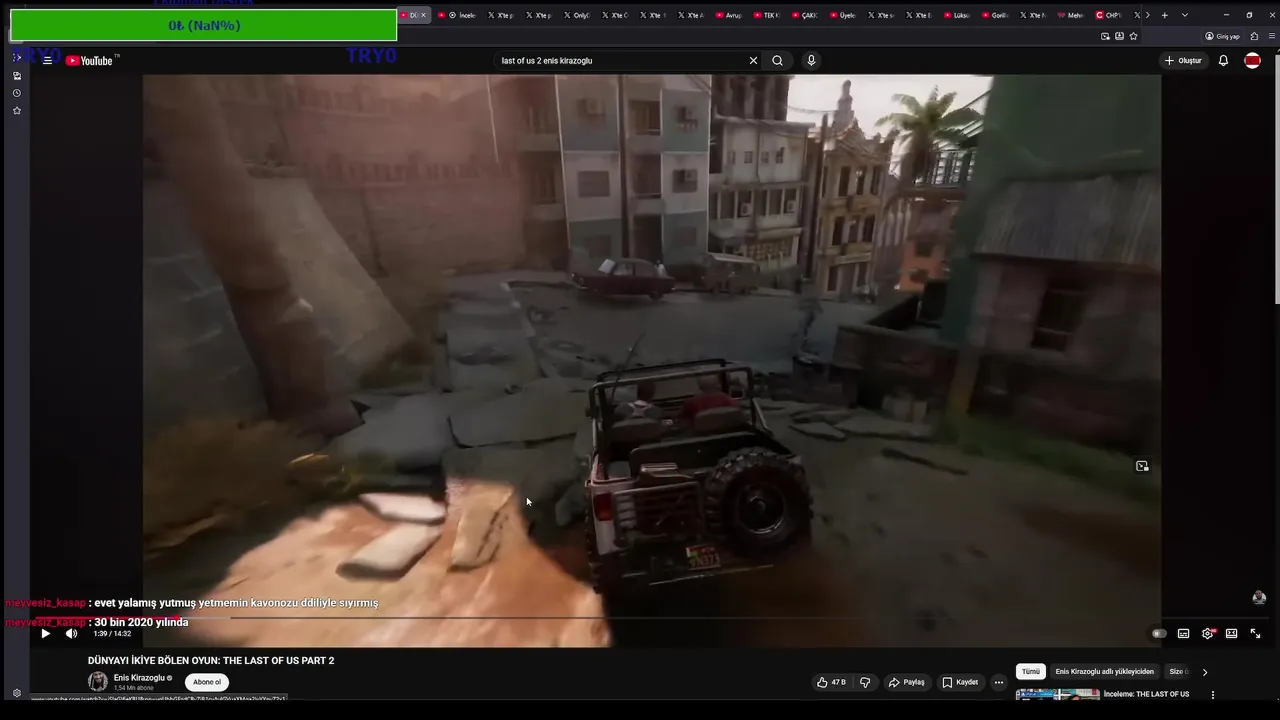Open the top browser sidebar panel icon
The width and height of the screenshot is (1280, 720).
coord(16,58)
